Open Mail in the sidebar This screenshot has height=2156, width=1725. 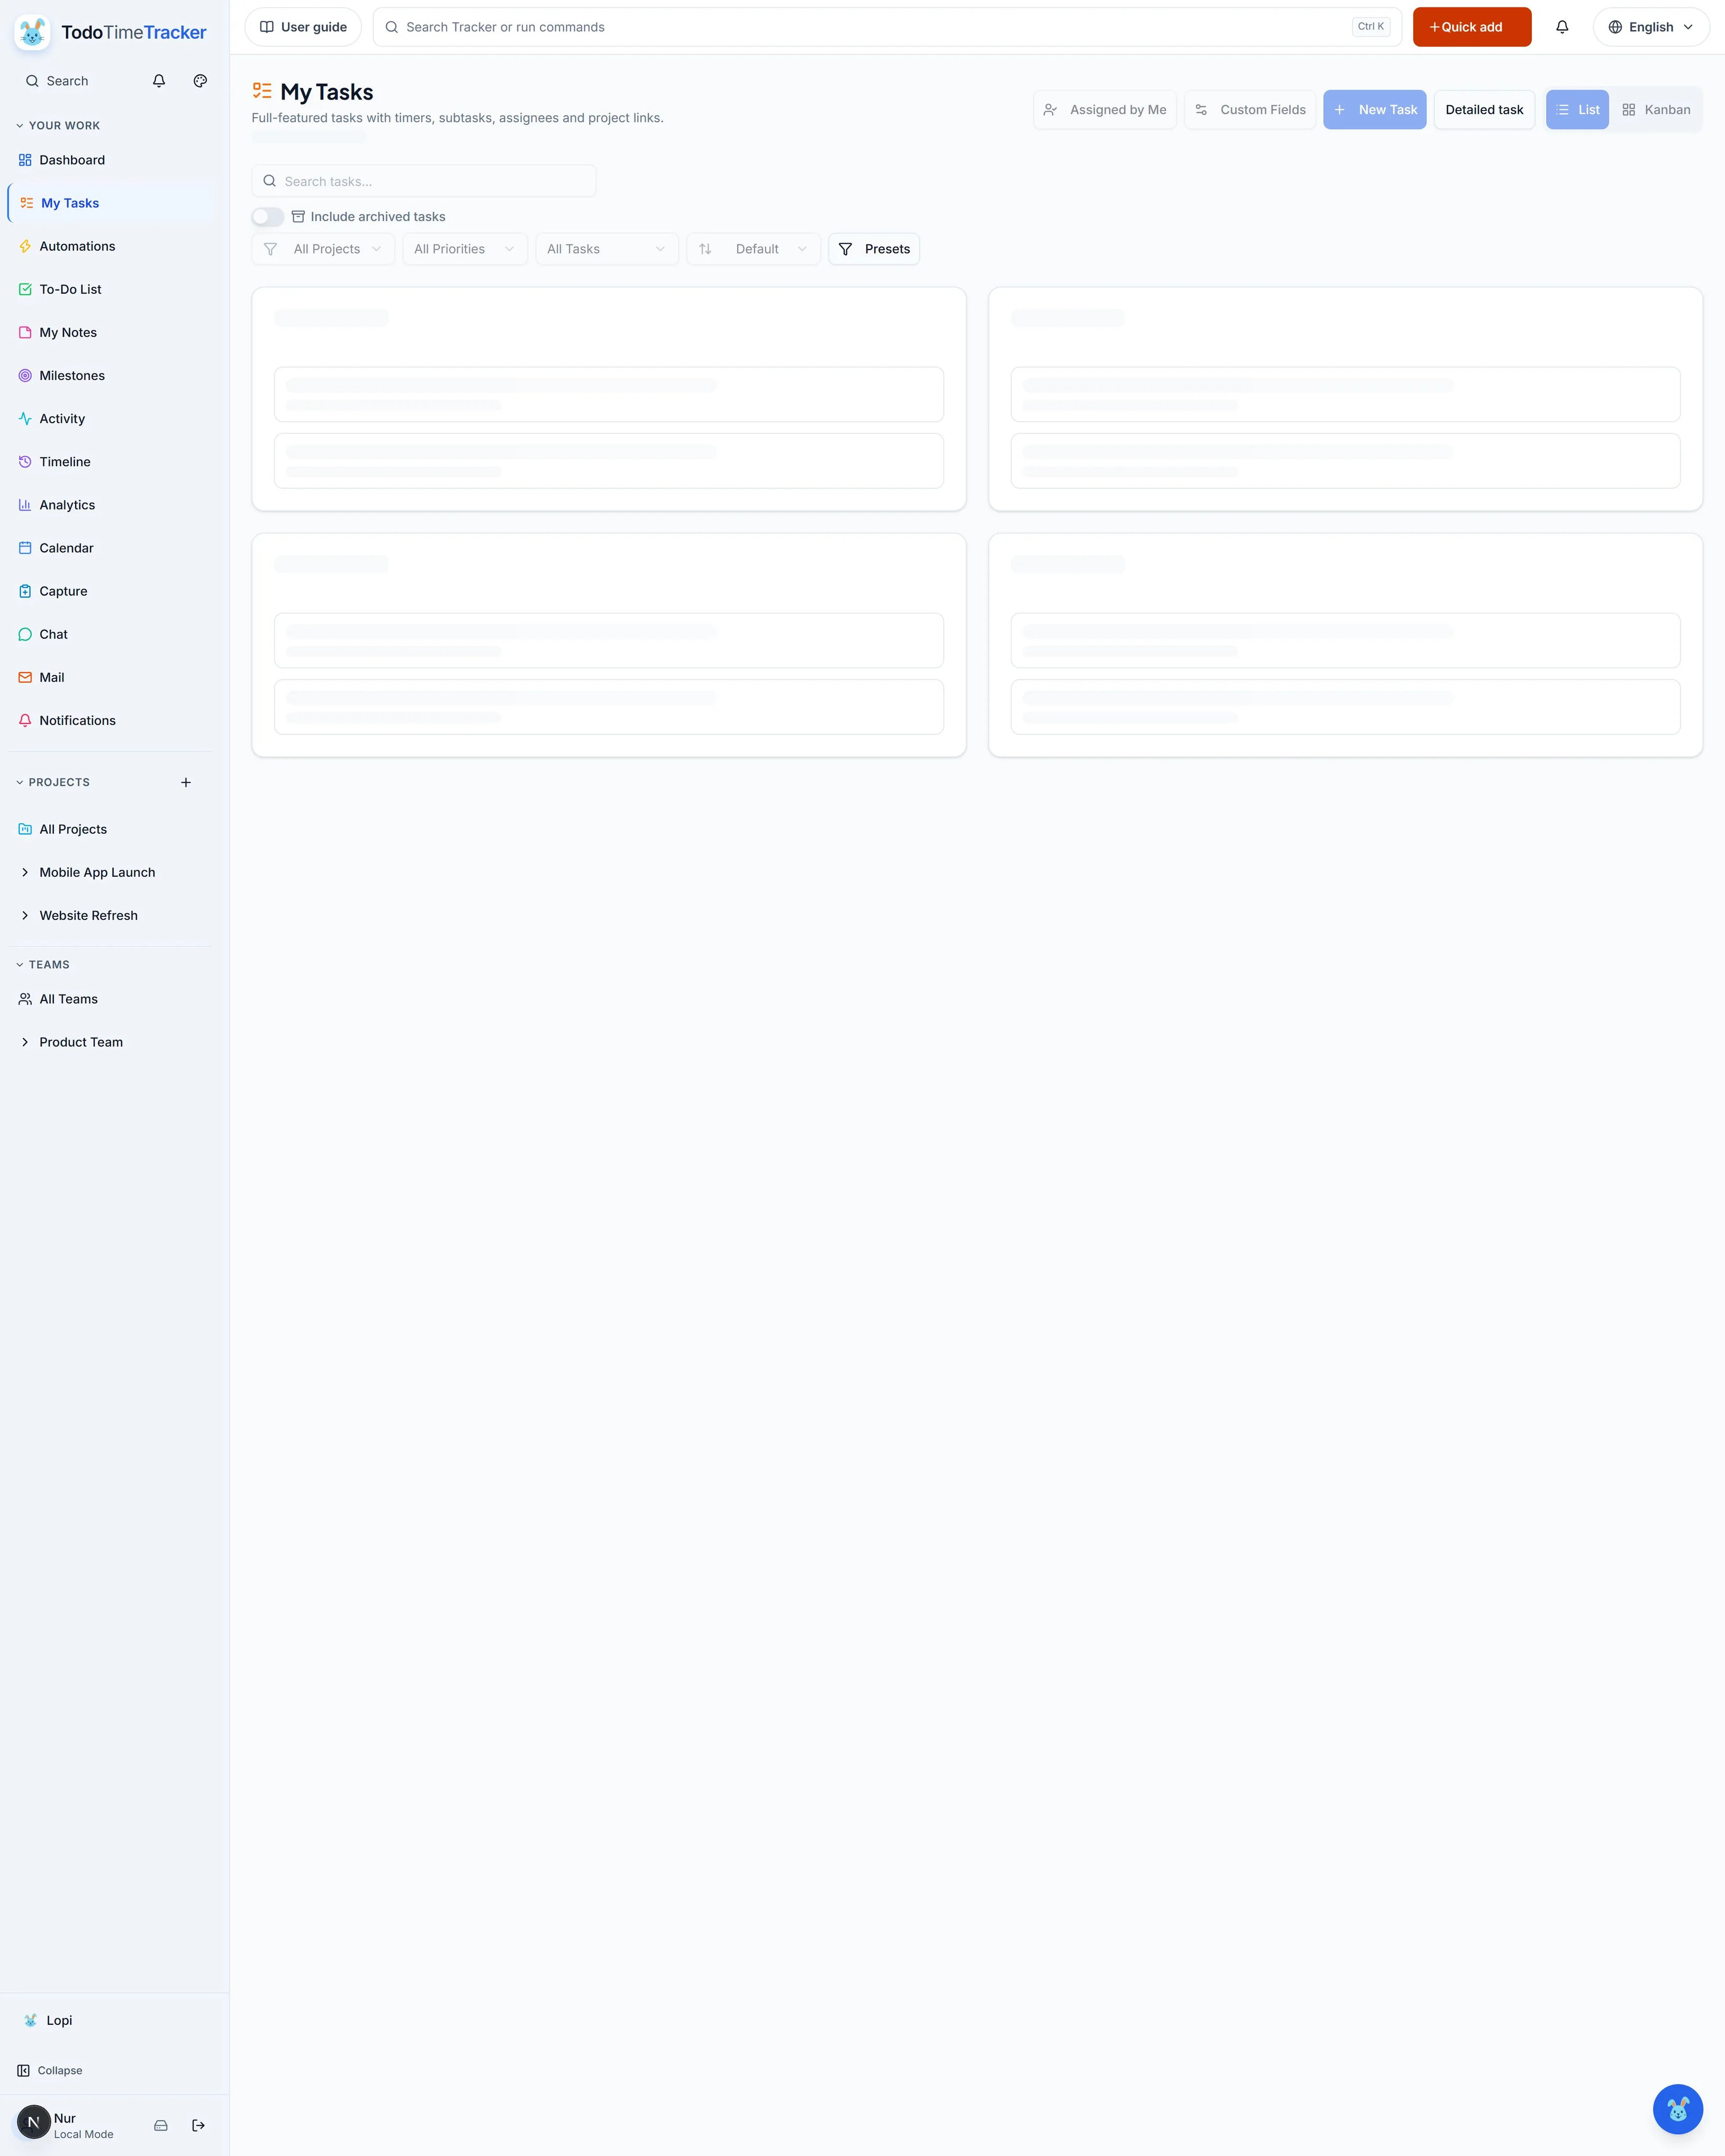coord(111,677)
